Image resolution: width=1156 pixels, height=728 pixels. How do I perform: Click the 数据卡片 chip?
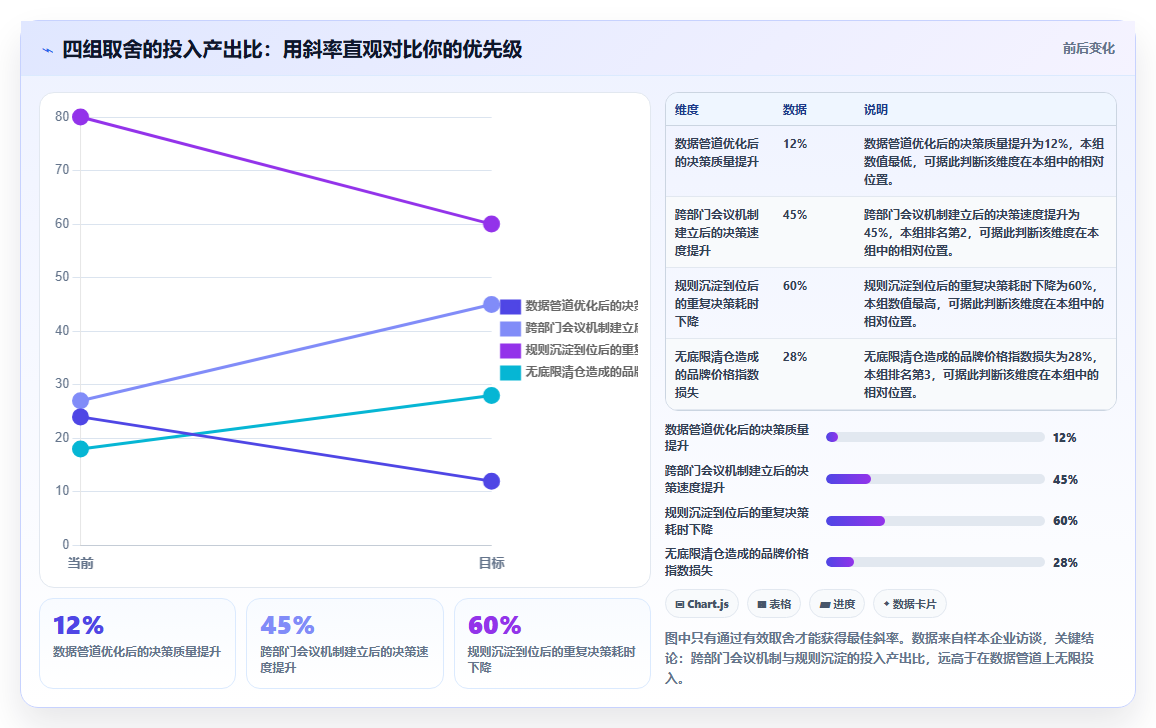[x=910, y=604]
